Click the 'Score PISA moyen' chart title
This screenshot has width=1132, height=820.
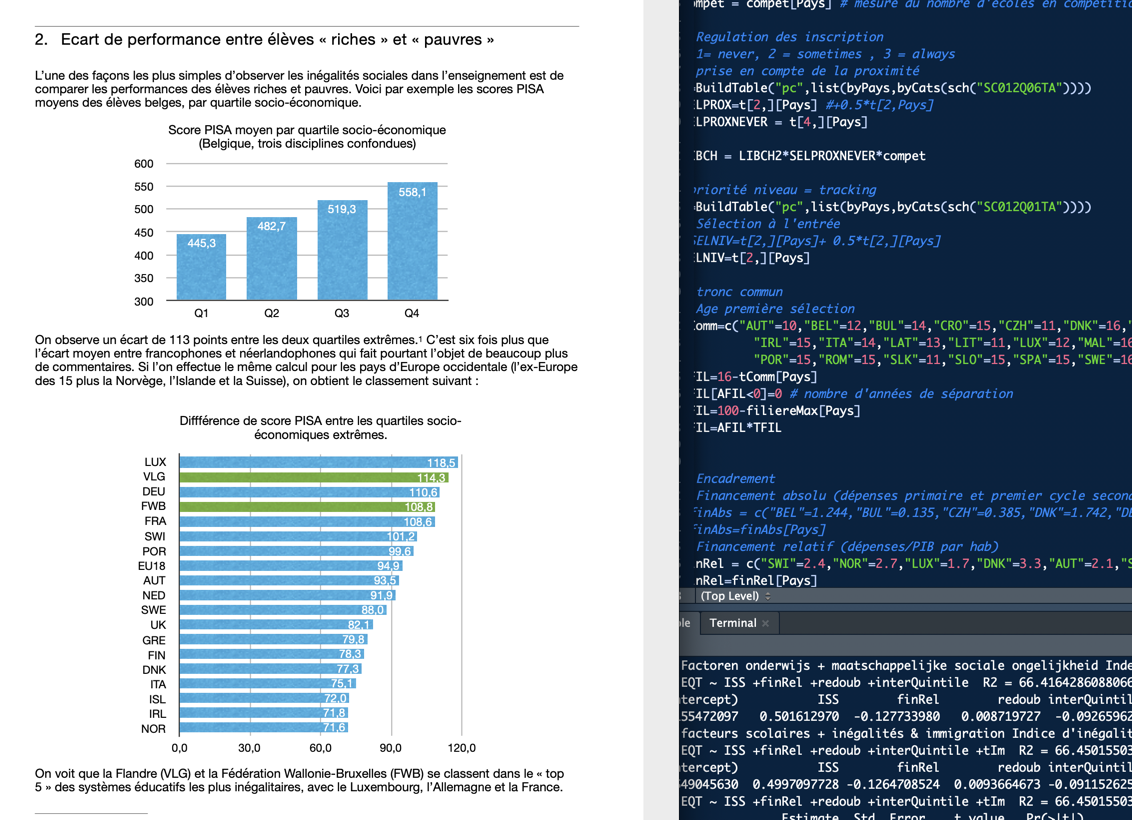pos(306,130)
